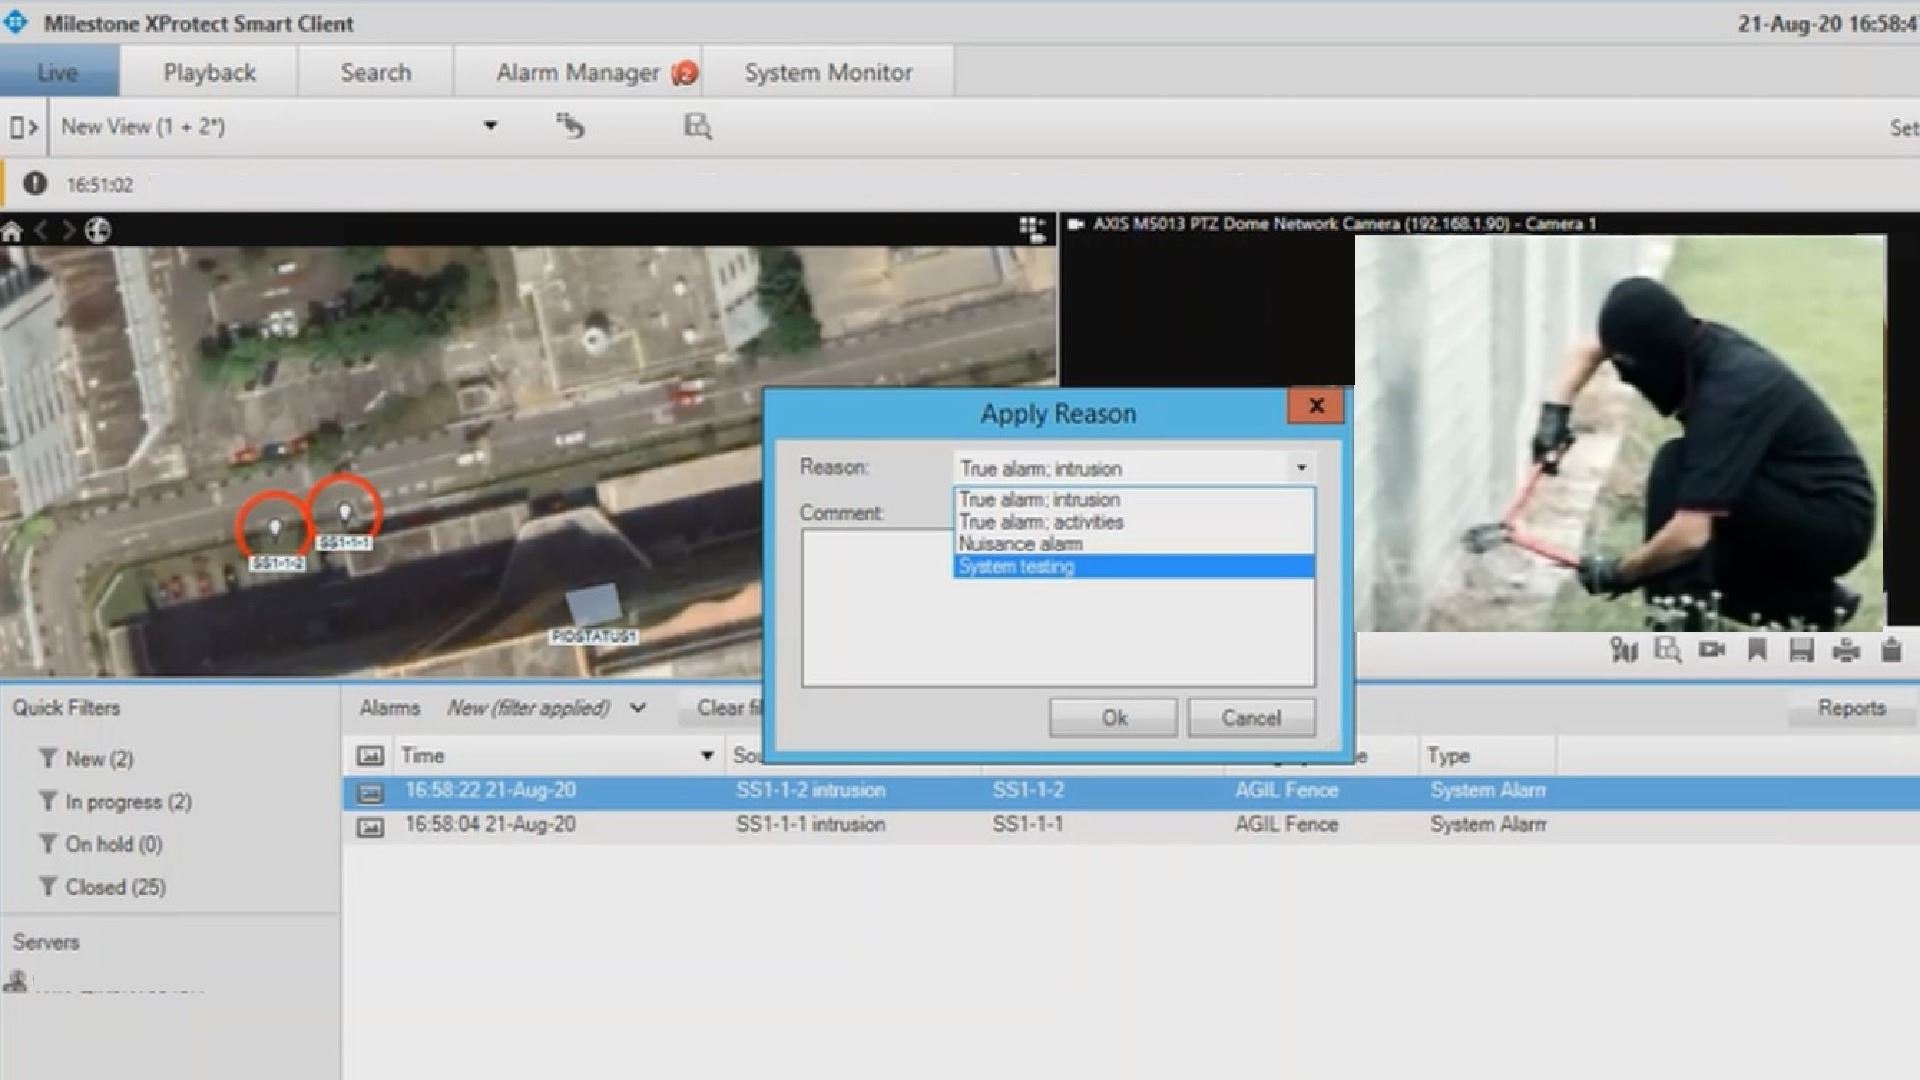Click the print icon below video
1920x1080 pixels.
[1846, 650]
